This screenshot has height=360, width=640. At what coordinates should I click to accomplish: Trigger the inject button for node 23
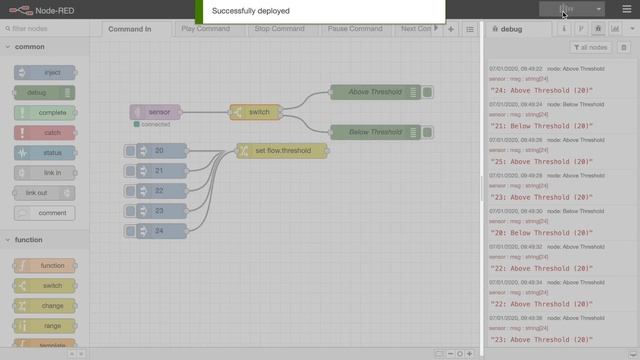(130, 211)
